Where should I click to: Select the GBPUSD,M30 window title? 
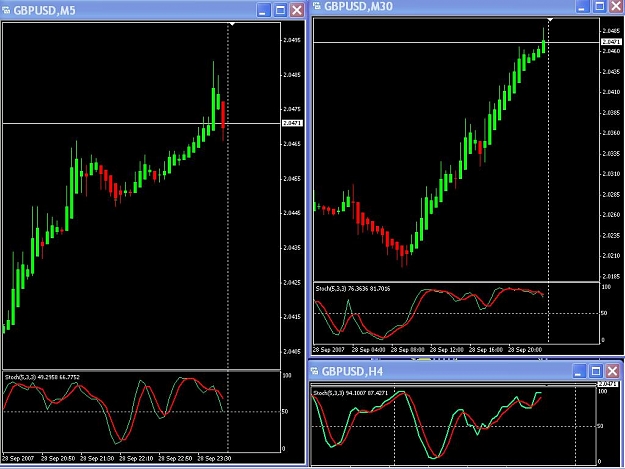(x=358, y=6)
